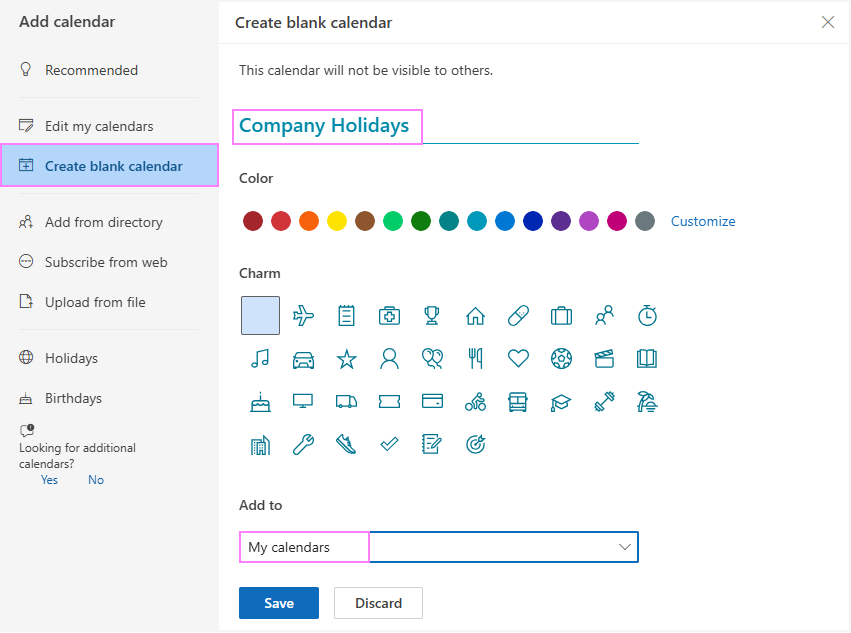Viewport: 851px width, 633px height.
Task: Pick the credit card charm
Action: (x=432, y=401)
